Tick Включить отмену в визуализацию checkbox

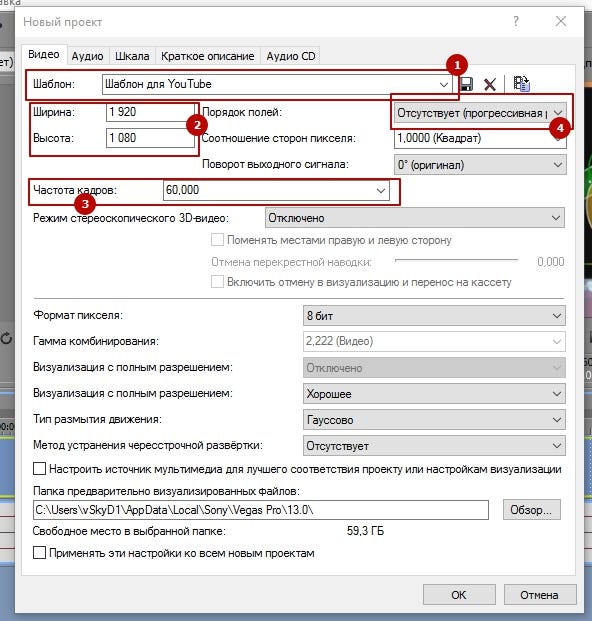pyautogui.click(x=217, y=282)
